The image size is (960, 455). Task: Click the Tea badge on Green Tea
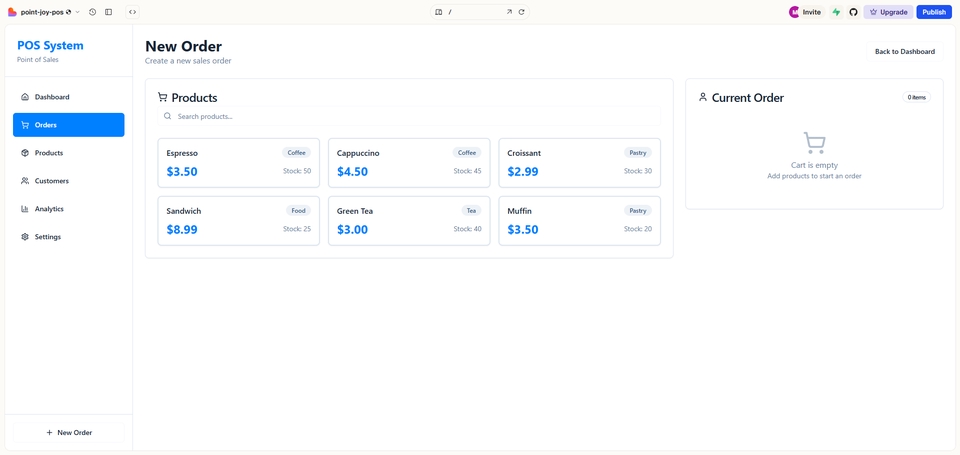[x=471, y=211]
